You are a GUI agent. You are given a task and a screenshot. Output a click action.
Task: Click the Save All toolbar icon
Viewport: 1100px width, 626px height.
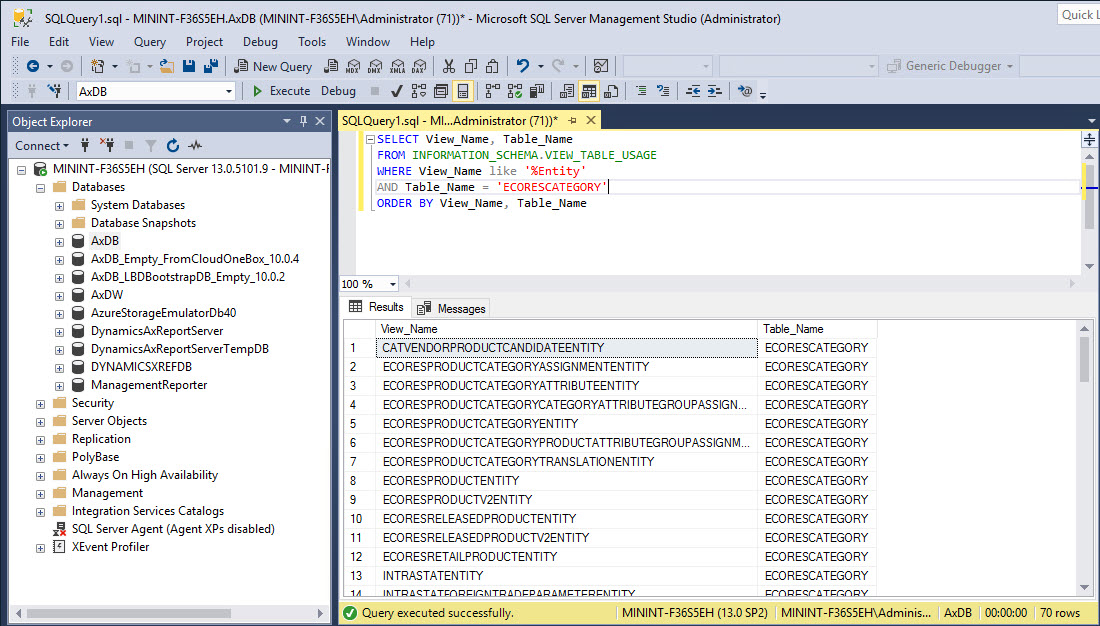coord(210,67)
